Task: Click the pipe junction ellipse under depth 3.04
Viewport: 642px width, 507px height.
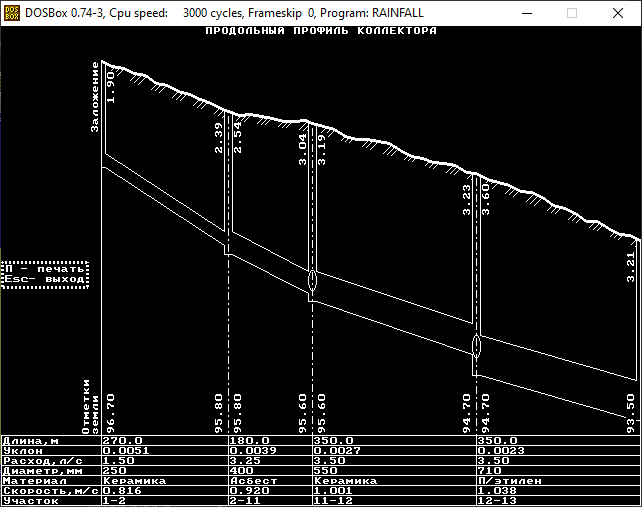Action: pyautogui.click(x=312, y=281)
